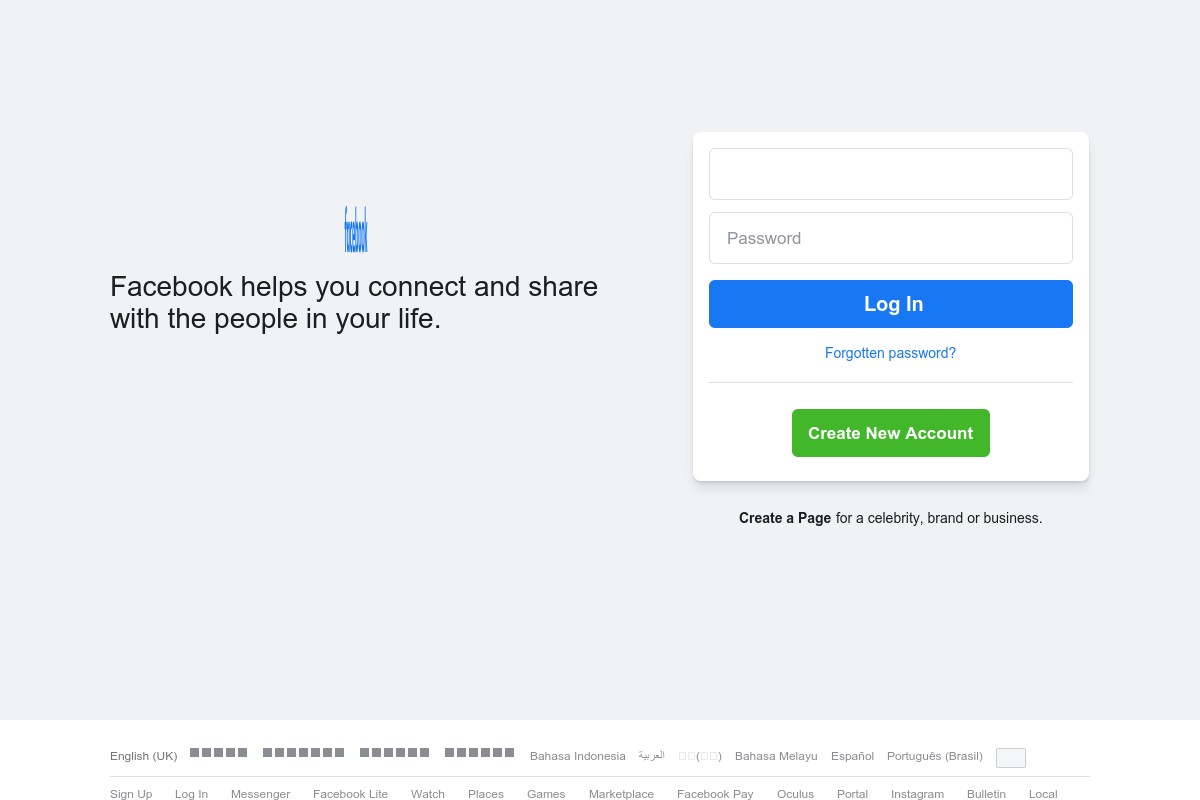1200x800 pixels.
Task: Open the Create a Page link
Action: (785, 518)
